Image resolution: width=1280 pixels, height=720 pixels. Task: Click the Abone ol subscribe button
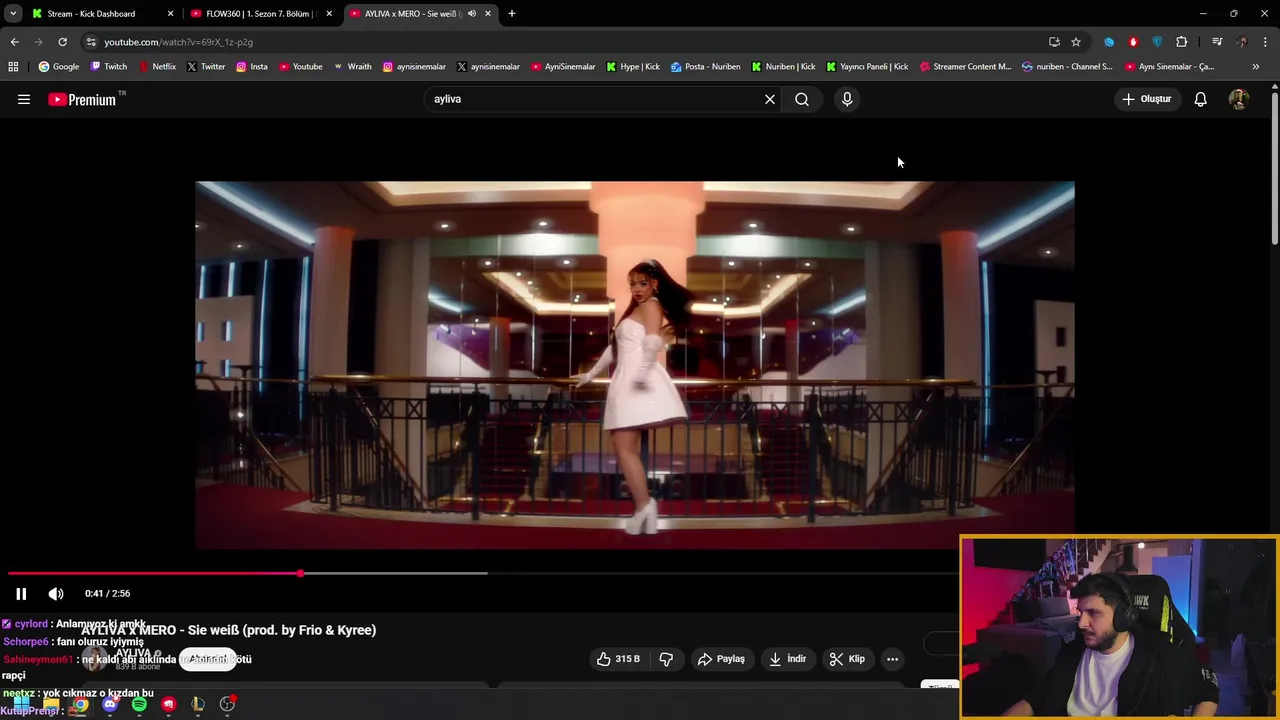(x=208, y=659)
